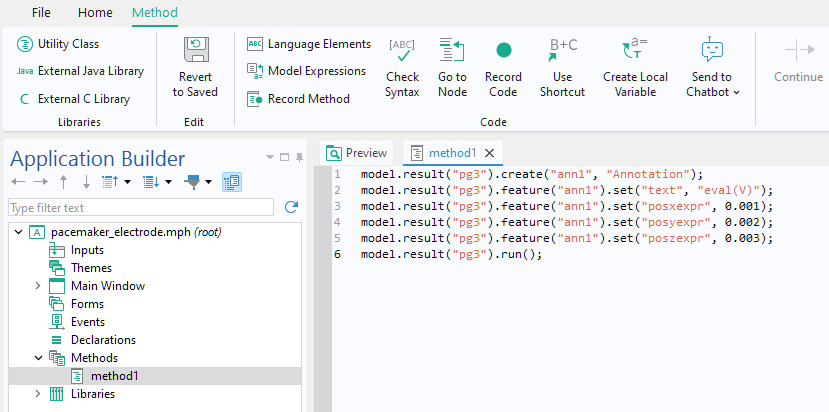The height and width of the screenshot is (412, 829).
Task: Expand the Main Window tree node
Action: click(38, 286)
